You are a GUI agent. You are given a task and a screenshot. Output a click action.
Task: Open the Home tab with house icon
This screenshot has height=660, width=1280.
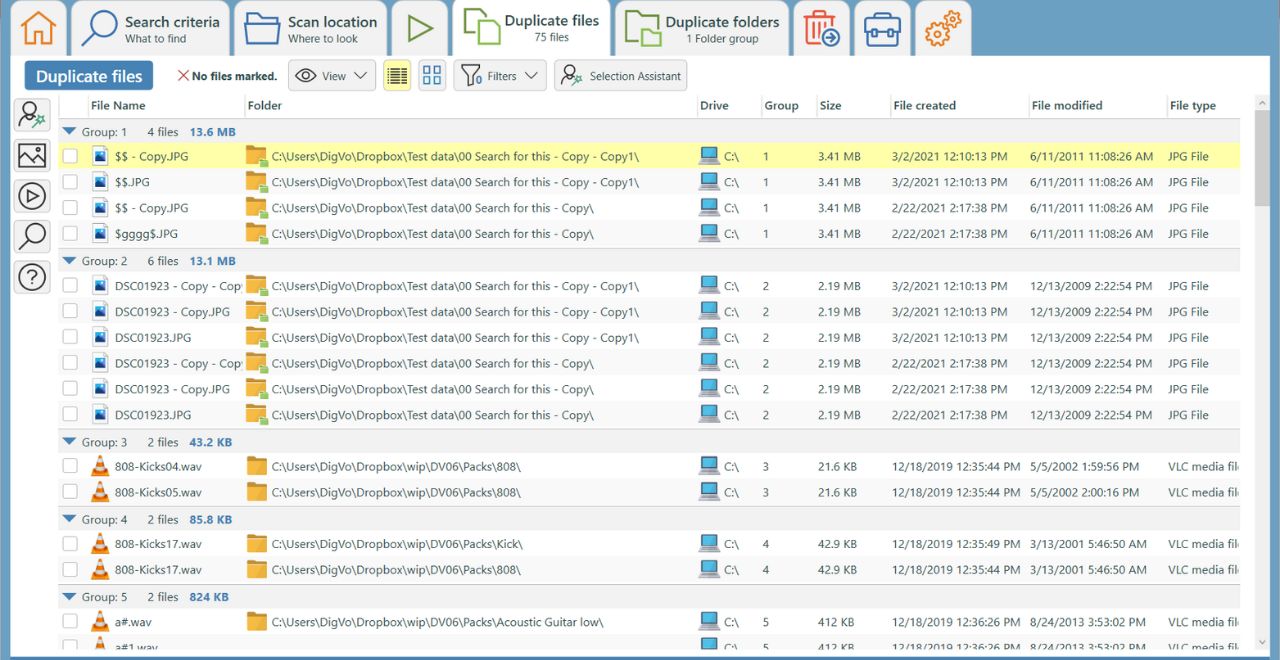click(38, 28)
